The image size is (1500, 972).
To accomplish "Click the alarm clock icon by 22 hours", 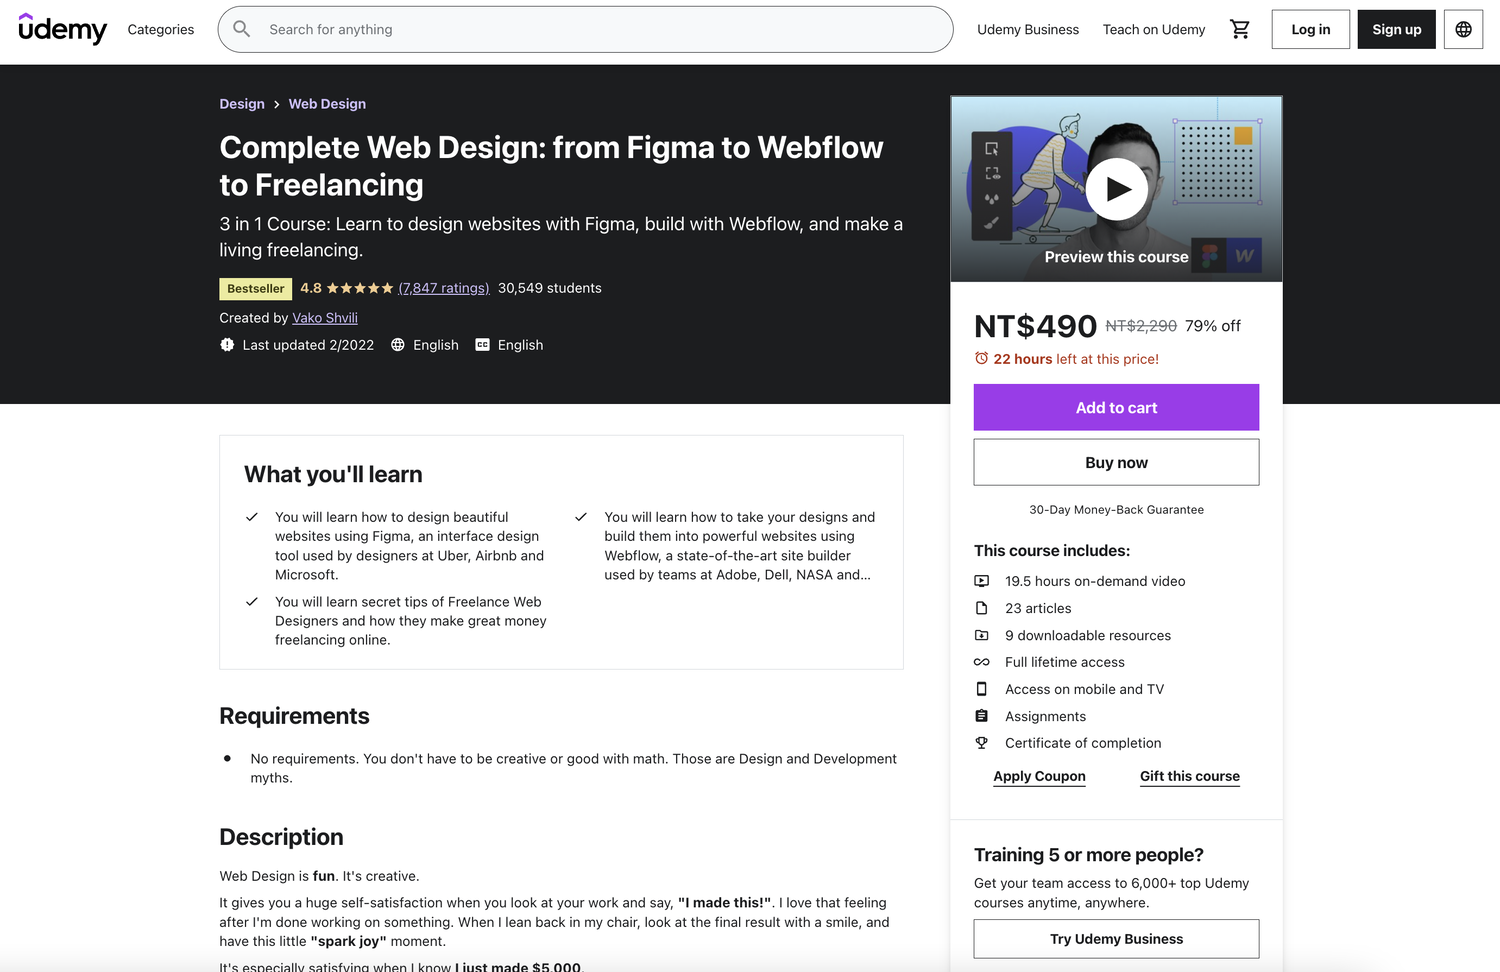I will coord(981,359).
